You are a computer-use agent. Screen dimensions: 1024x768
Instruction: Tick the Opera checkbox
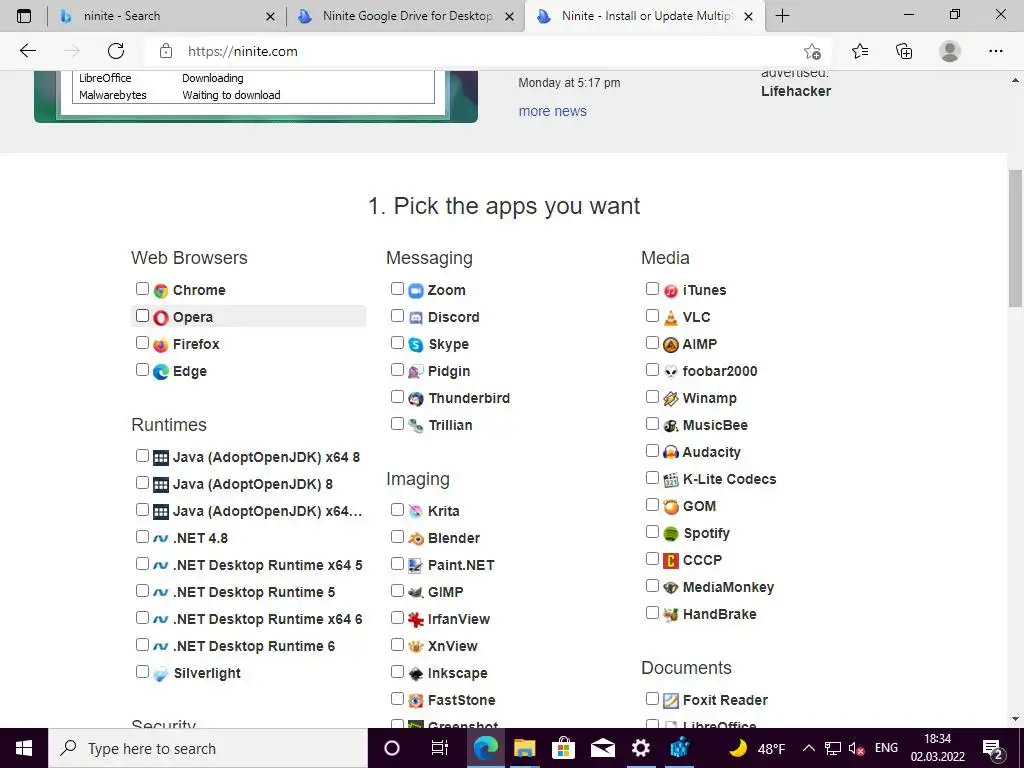(x=142, y=315)
